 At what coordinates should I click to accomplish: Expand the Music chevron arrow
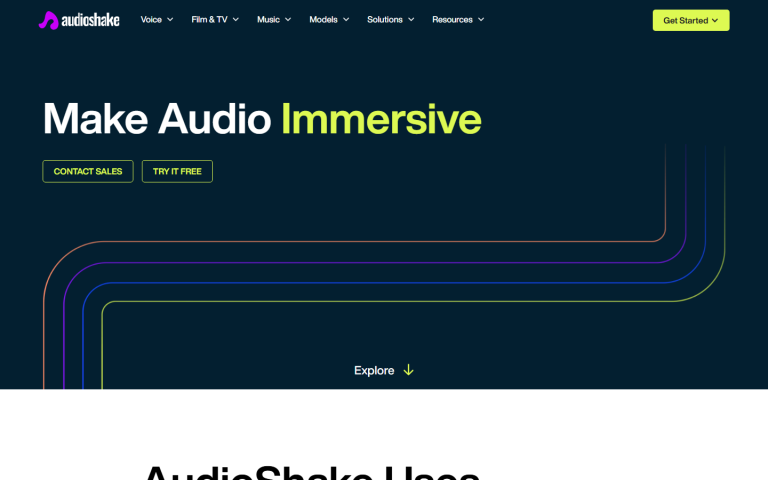click(x=288, y=20)
